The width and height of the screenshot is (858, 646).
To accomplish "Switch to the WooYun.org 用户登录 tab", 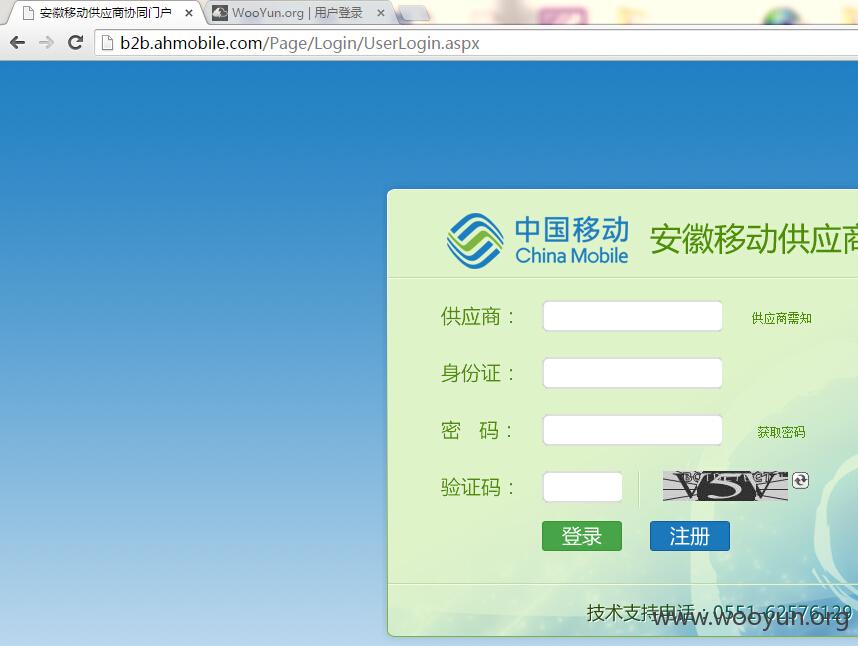I will 298,13.
